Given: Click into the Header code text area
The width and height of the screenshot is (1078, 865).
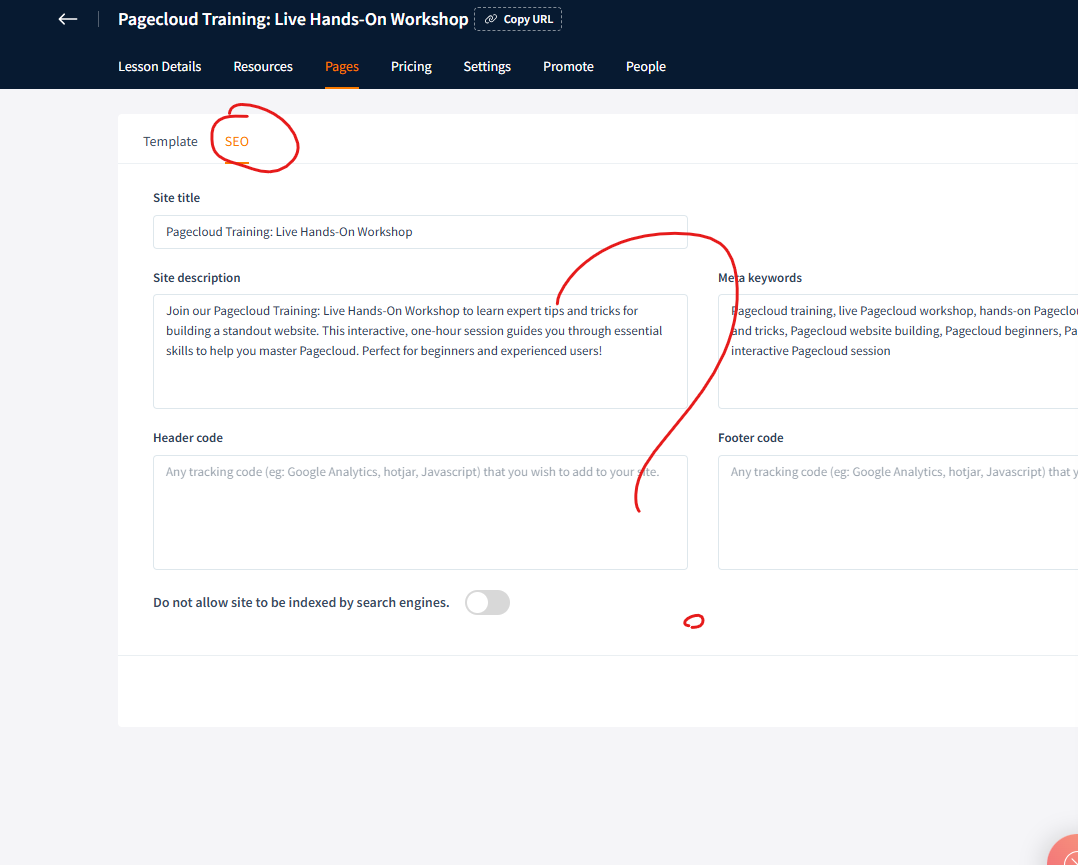Looking at the screenshot, I should coord(420,512).
